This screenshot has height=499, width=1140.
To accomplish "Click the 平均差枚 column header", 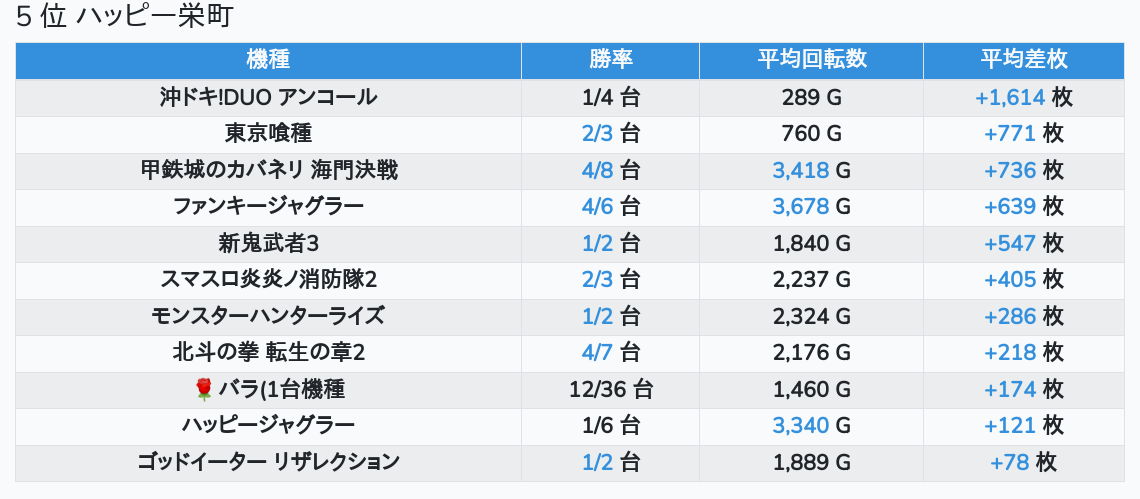I will tap(1023, 60).
